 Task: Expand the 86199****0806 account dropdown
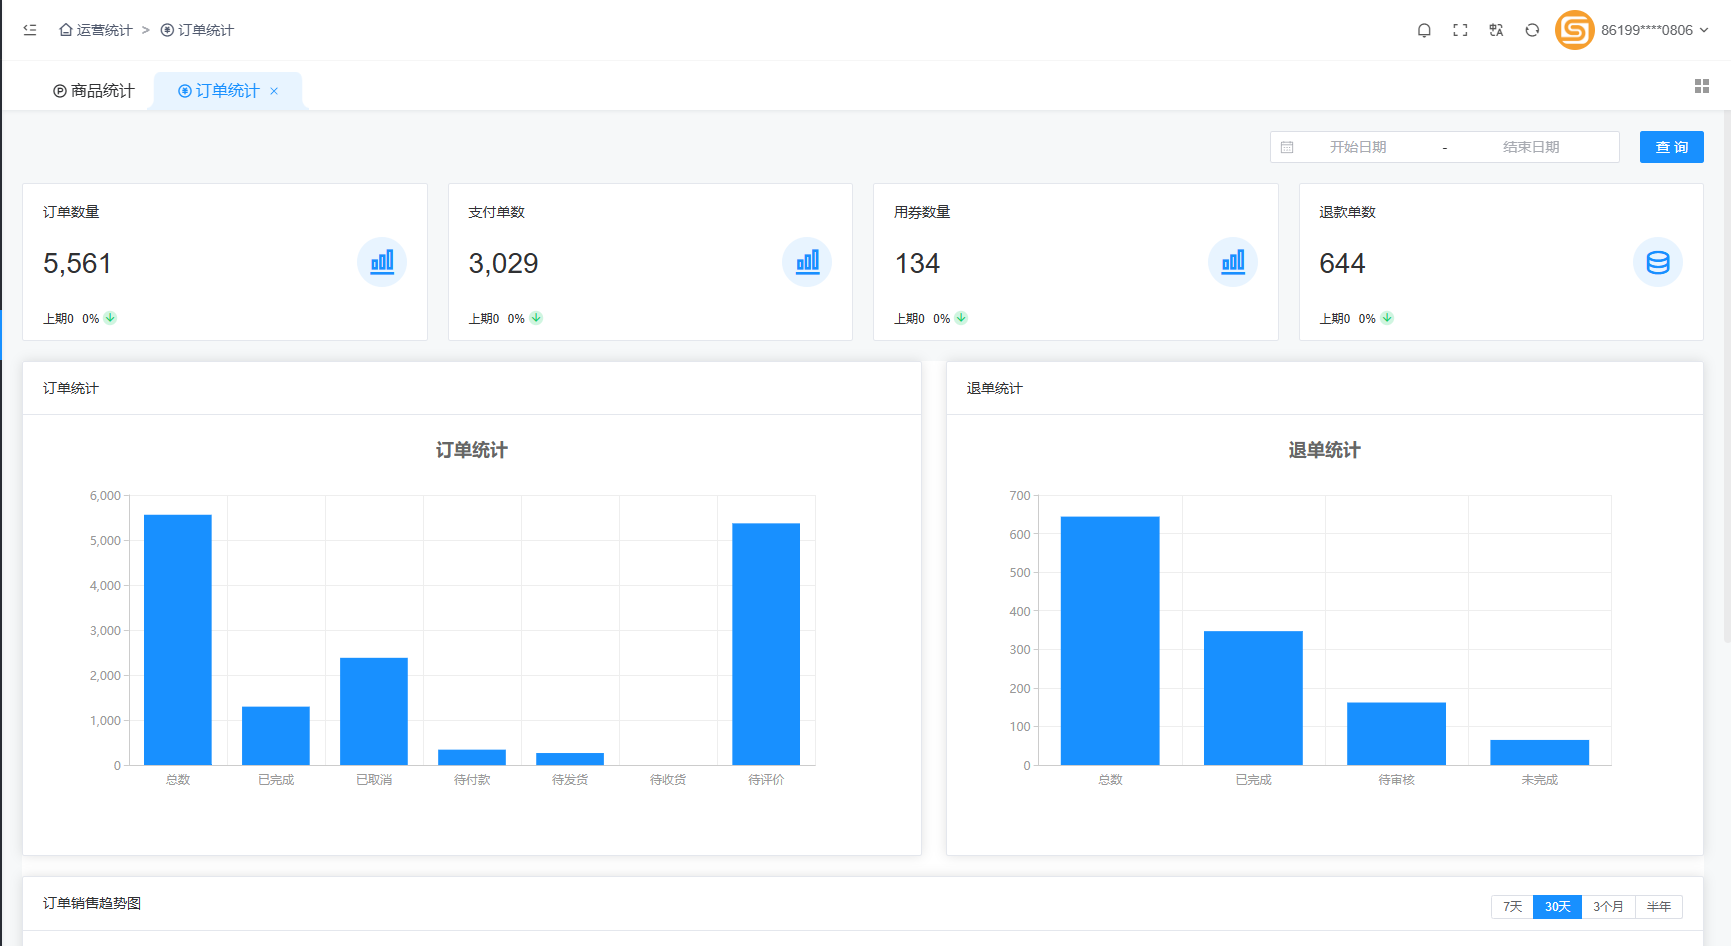pos(1654,30)
